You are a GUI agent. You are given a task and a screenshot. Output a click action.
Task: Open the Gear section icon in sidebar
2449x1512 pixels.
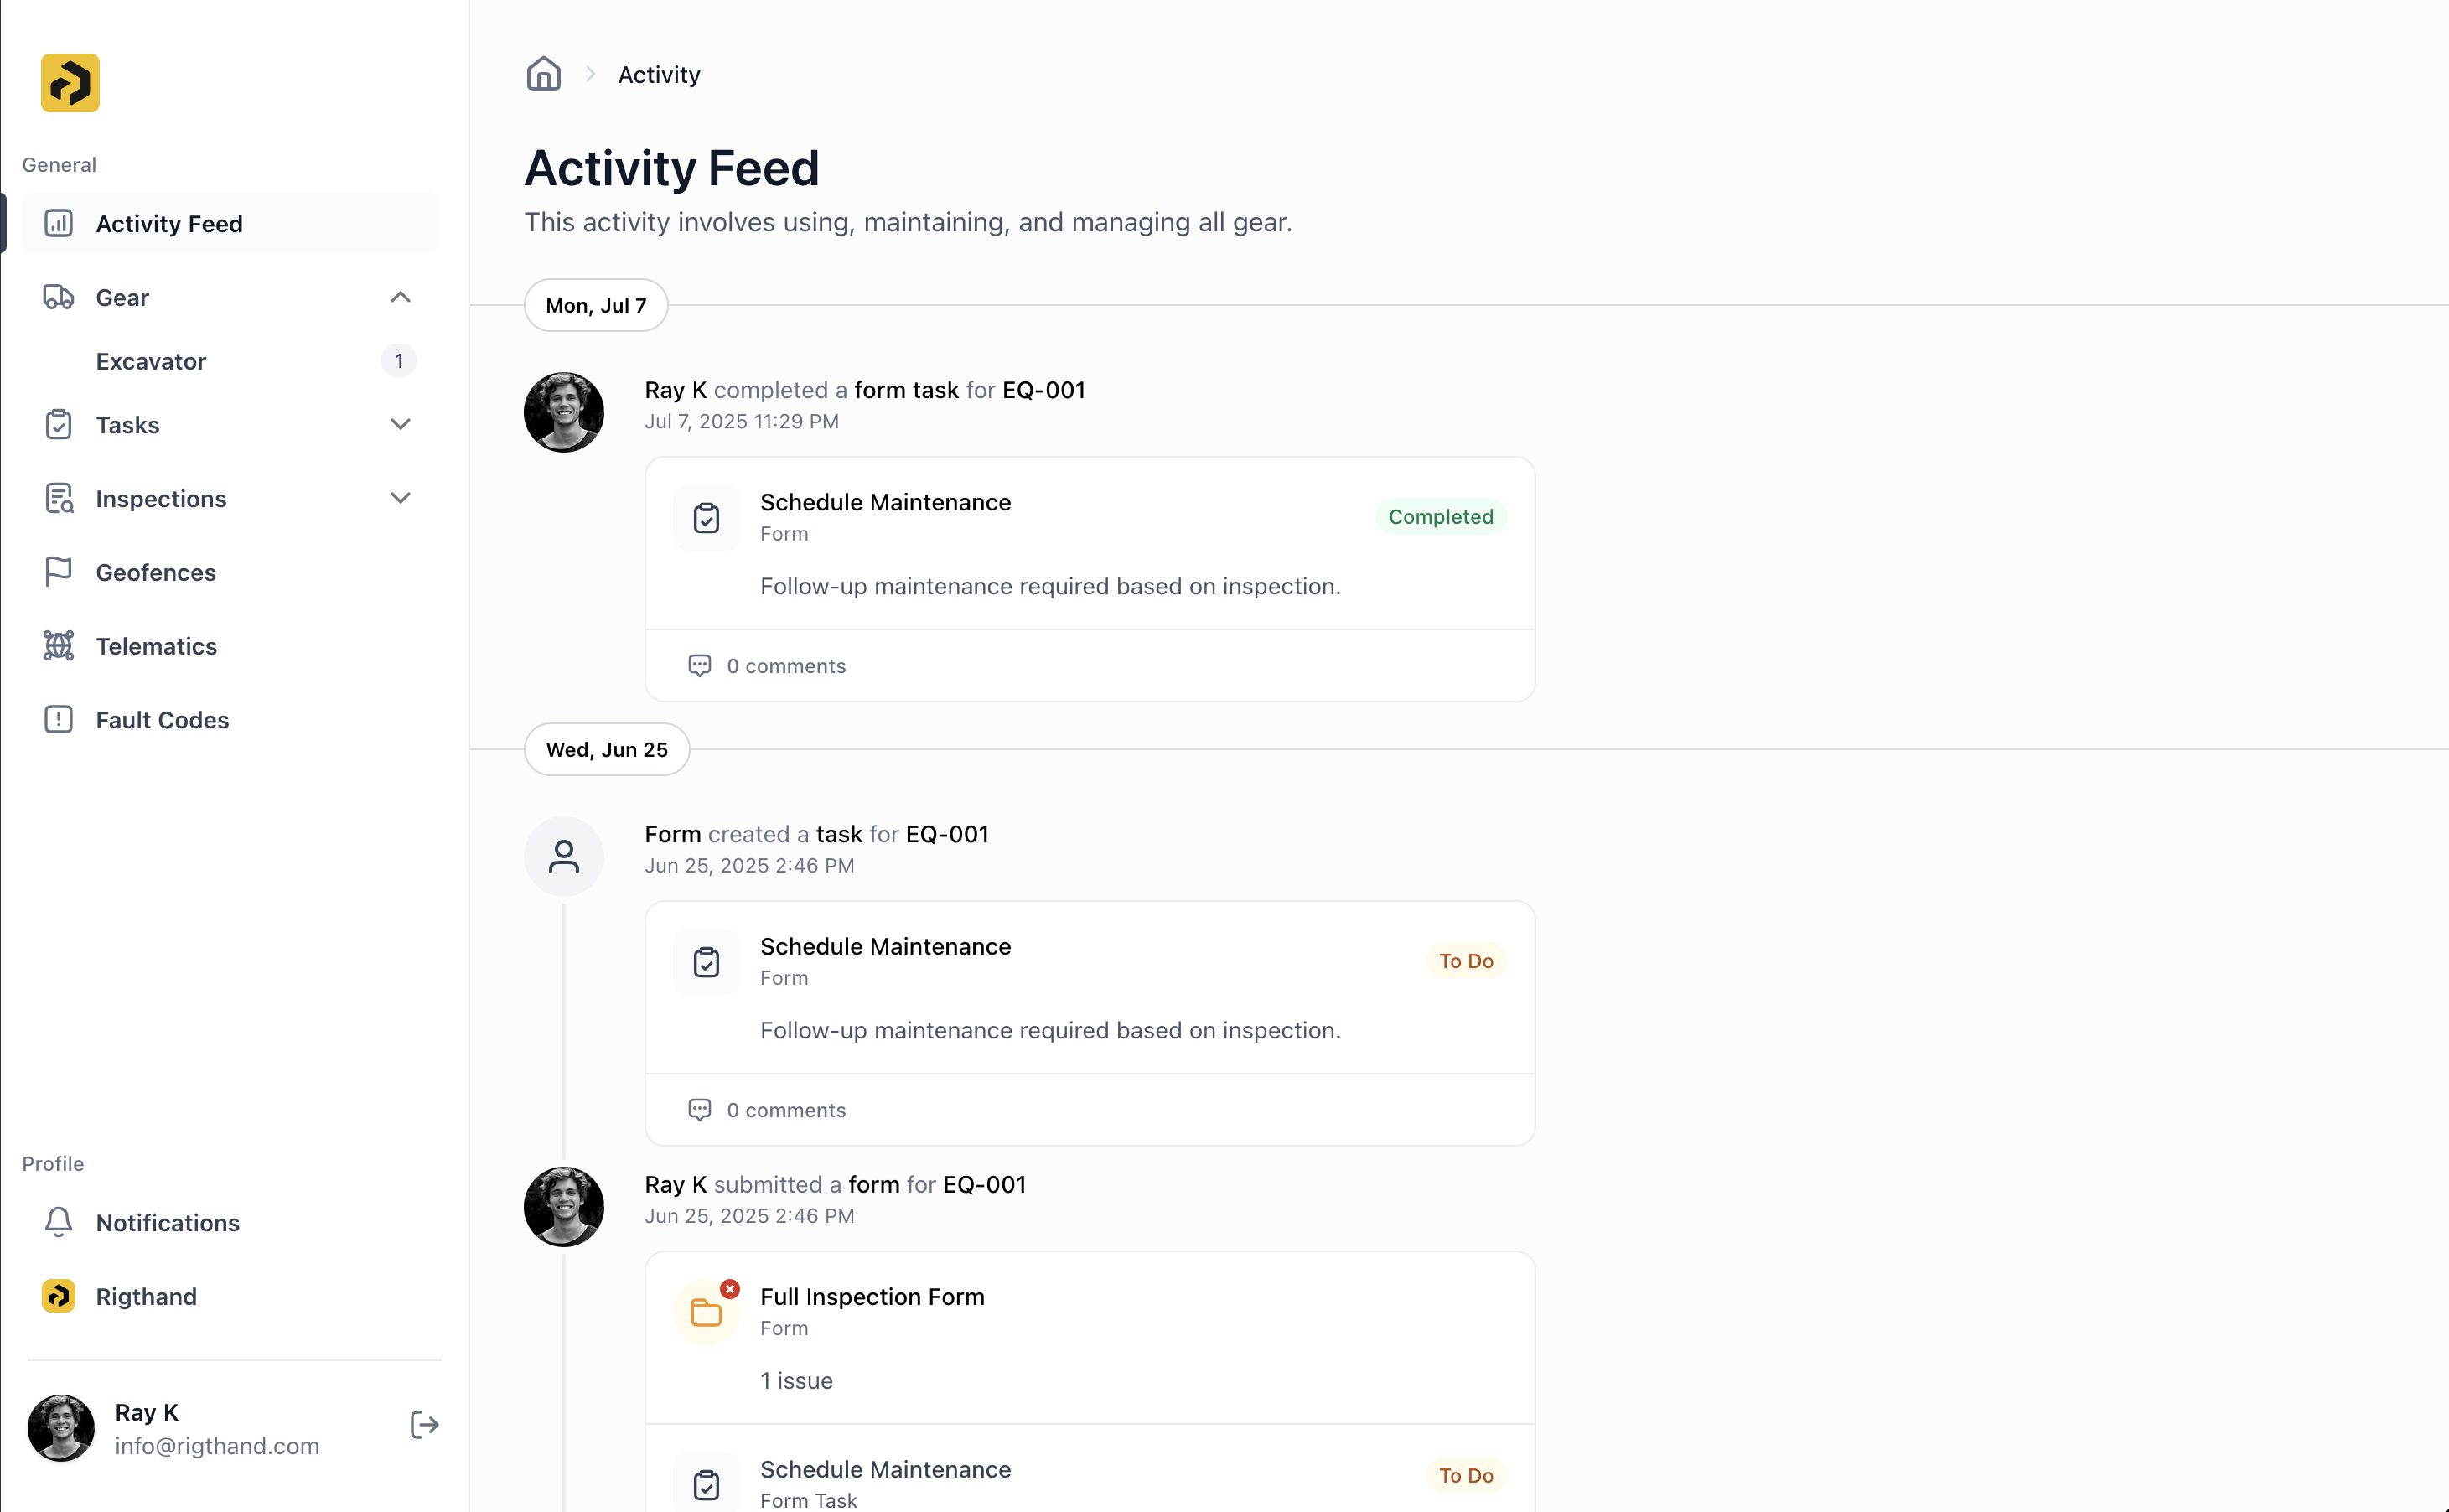[58, 297]
